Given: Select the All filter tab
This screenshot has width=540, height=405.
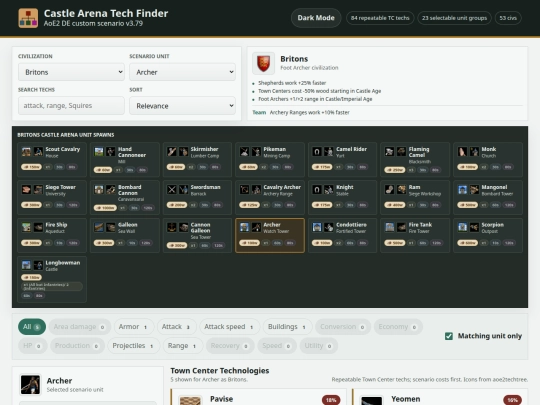Looking at the screenshot, I should [x=32, y=326].
